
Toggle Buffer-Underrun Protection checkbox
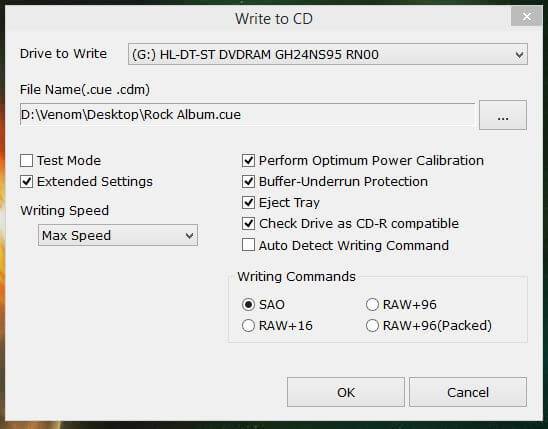pyautogui.click(x=248, y=182)
